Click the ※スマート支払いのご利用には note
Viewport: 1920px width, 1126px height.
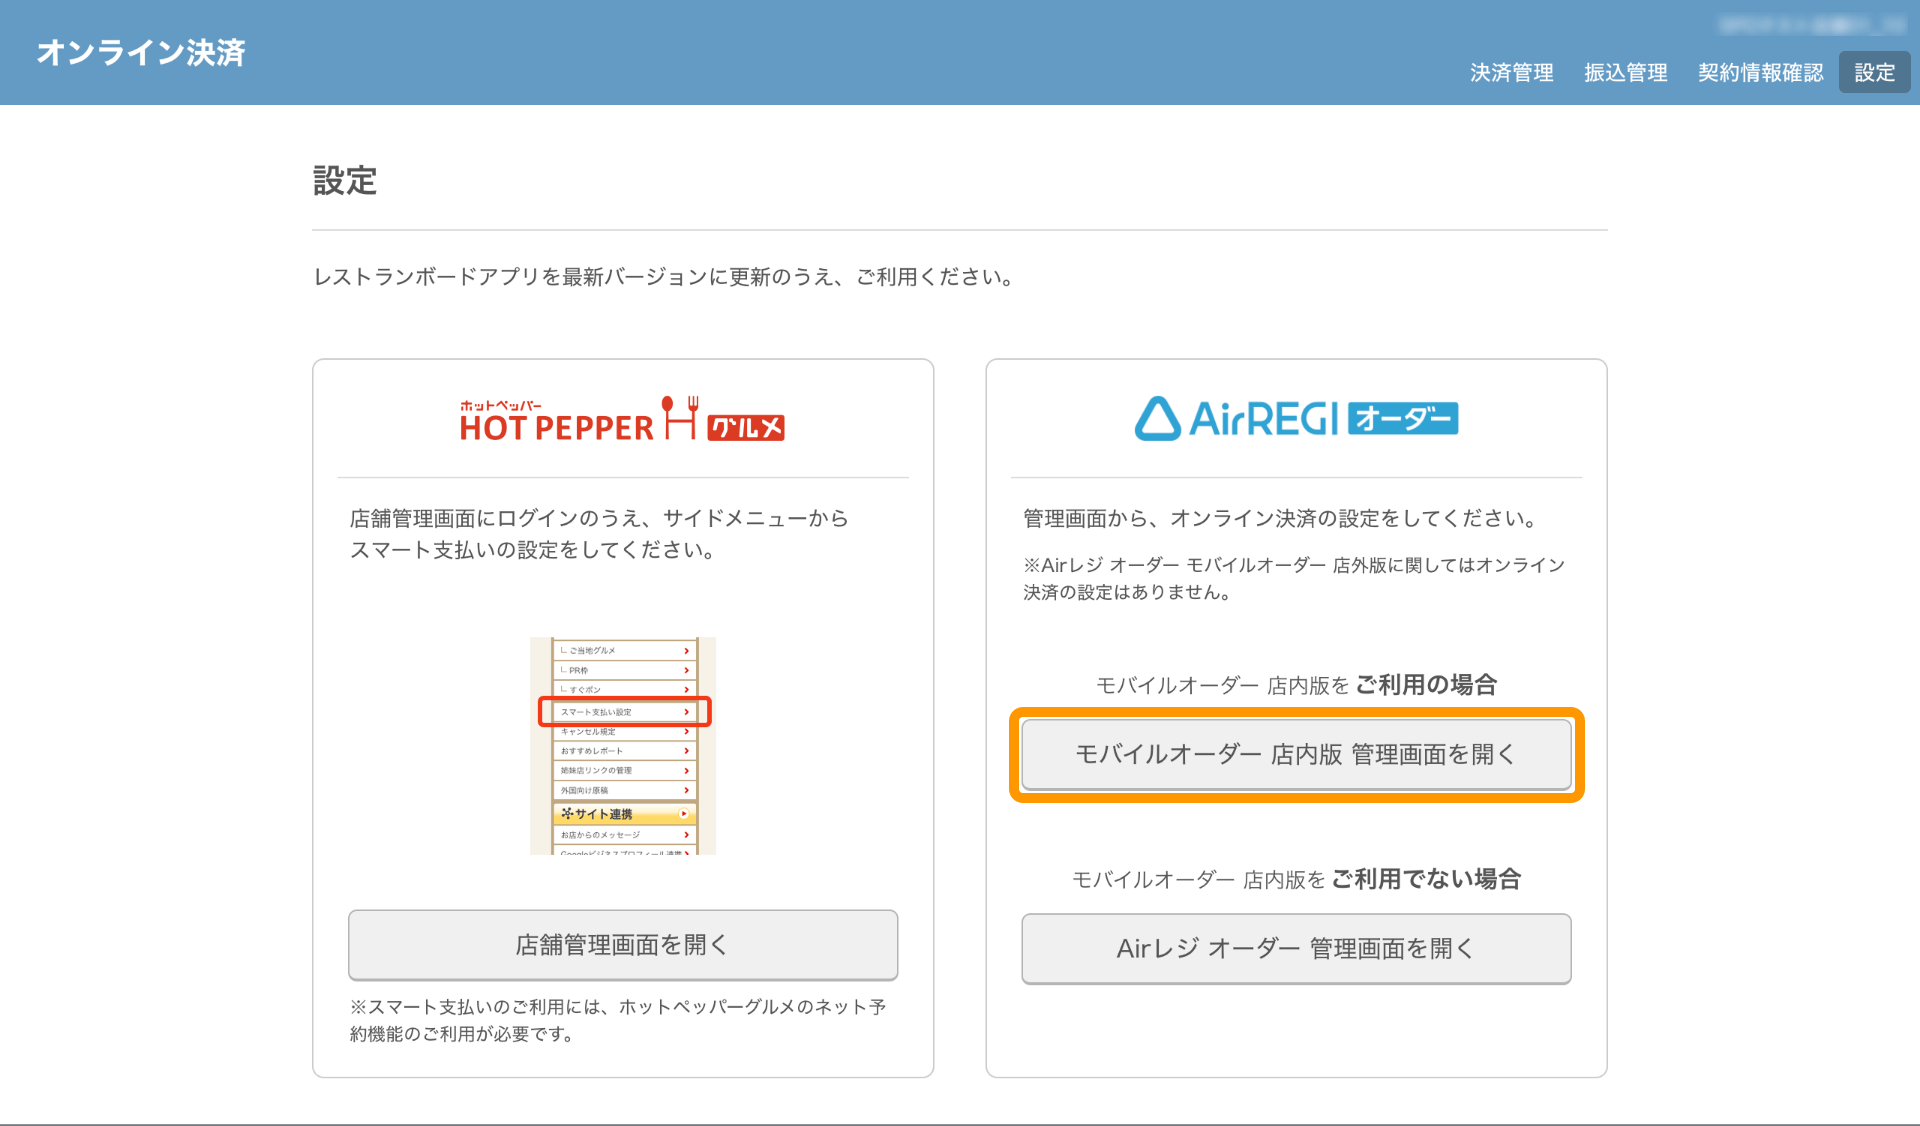[618, 1020]
